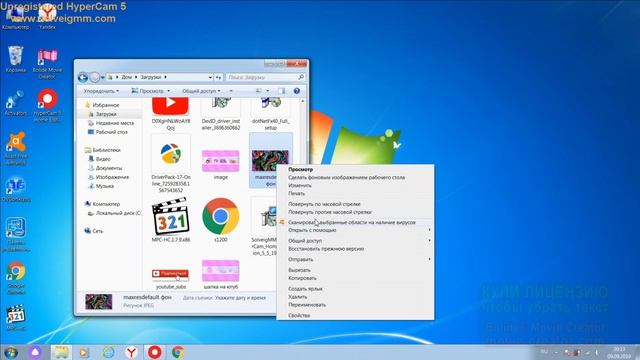Image resolution: width=640 pixels, height=360 pixels.
Task: Choose 'Повернуть по часовой стрелке'
Action: coord(324,204)
